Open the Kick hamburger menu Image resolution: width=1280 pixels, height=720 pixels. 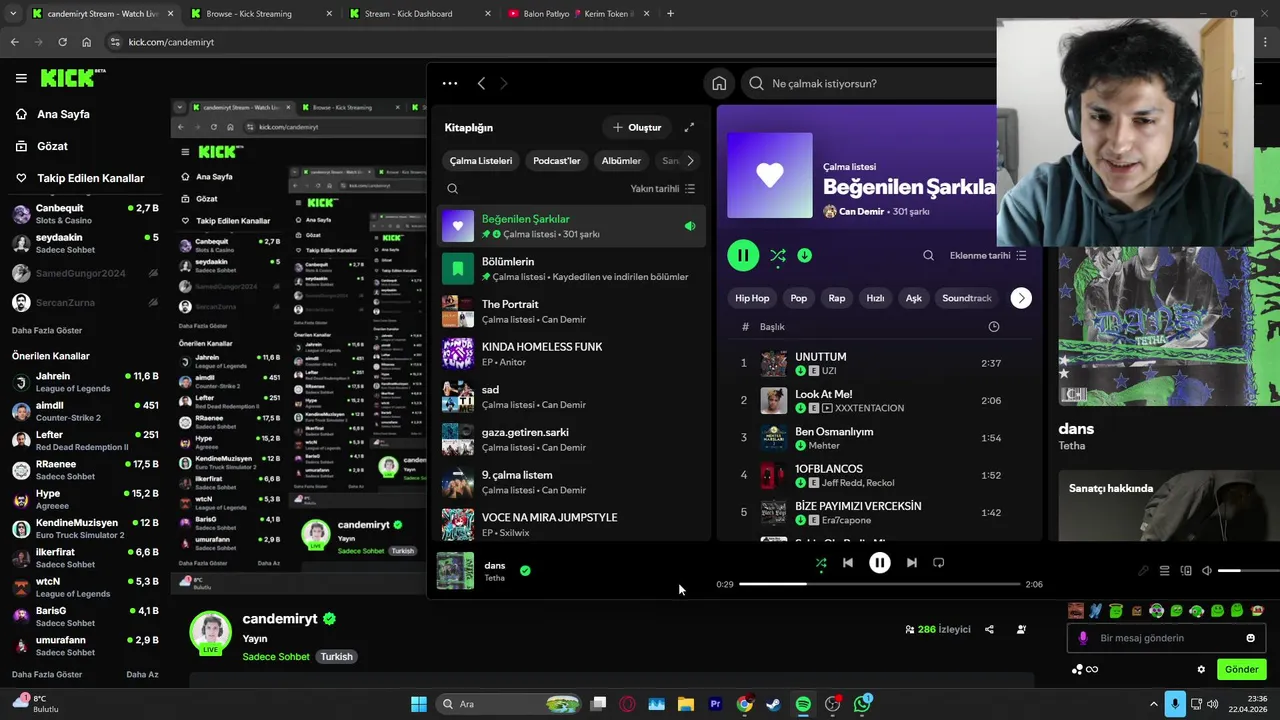pyautogui.click(x=21, y=78)
